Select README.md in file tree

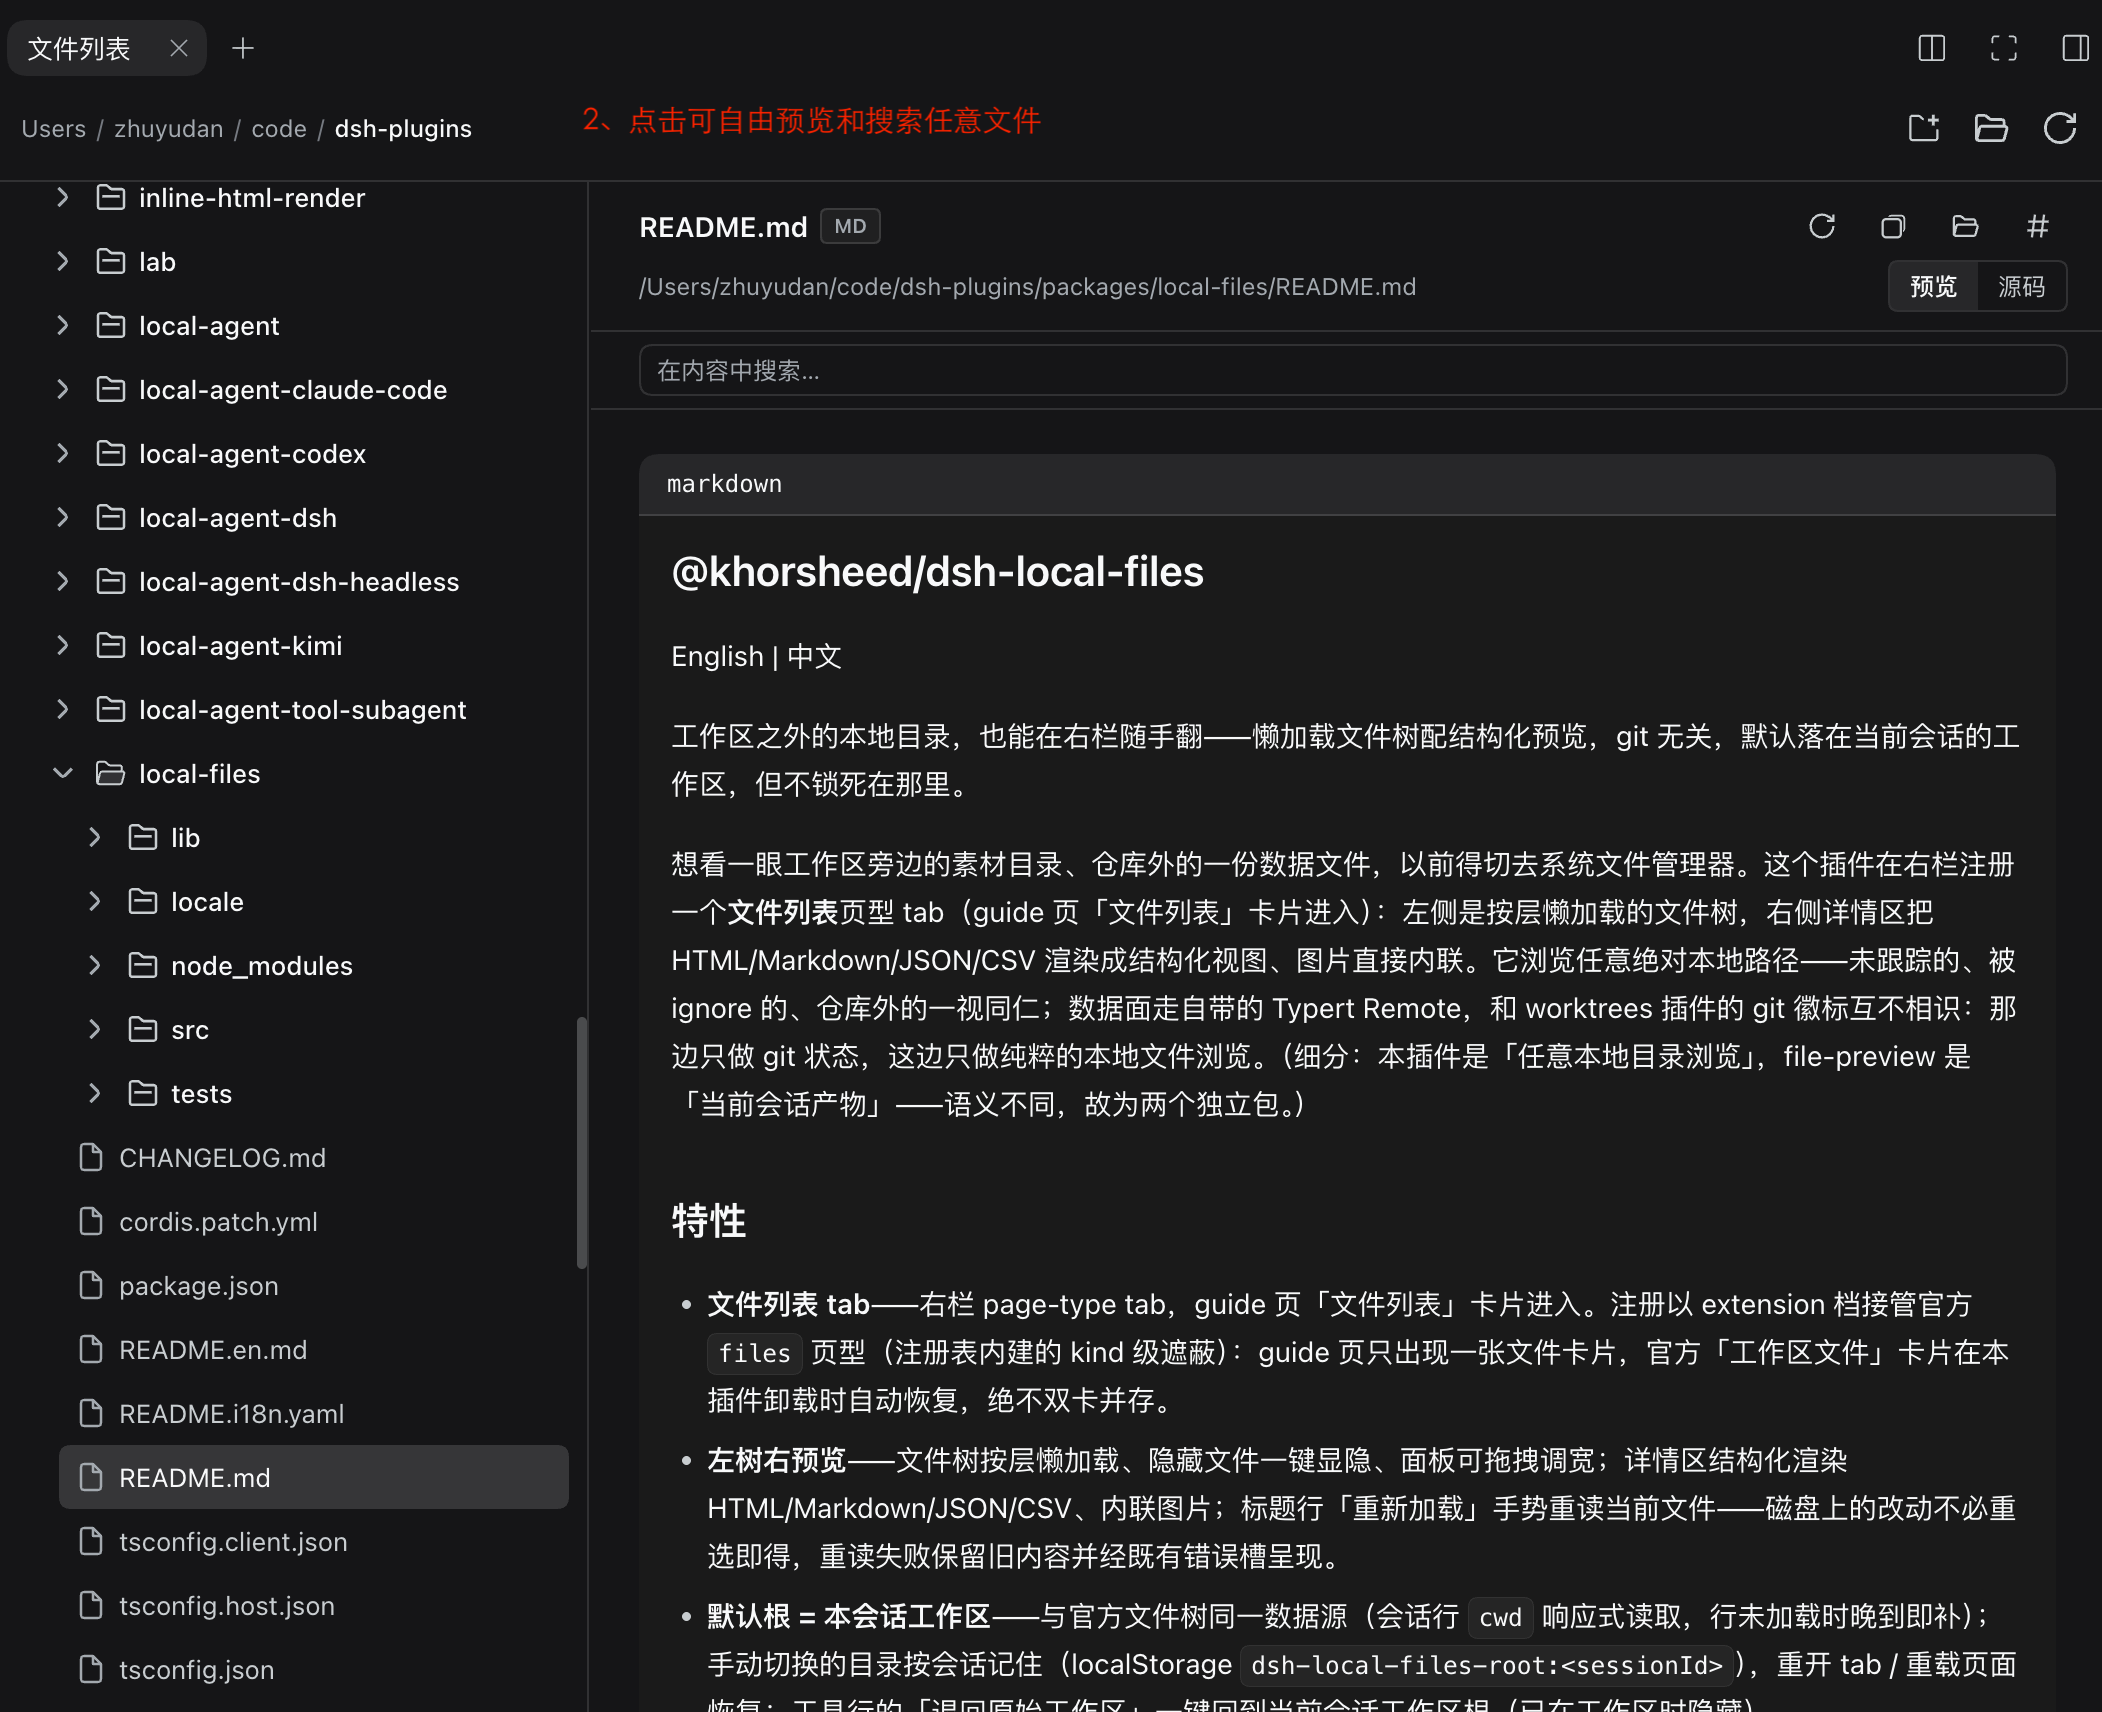click(313, 1477)
